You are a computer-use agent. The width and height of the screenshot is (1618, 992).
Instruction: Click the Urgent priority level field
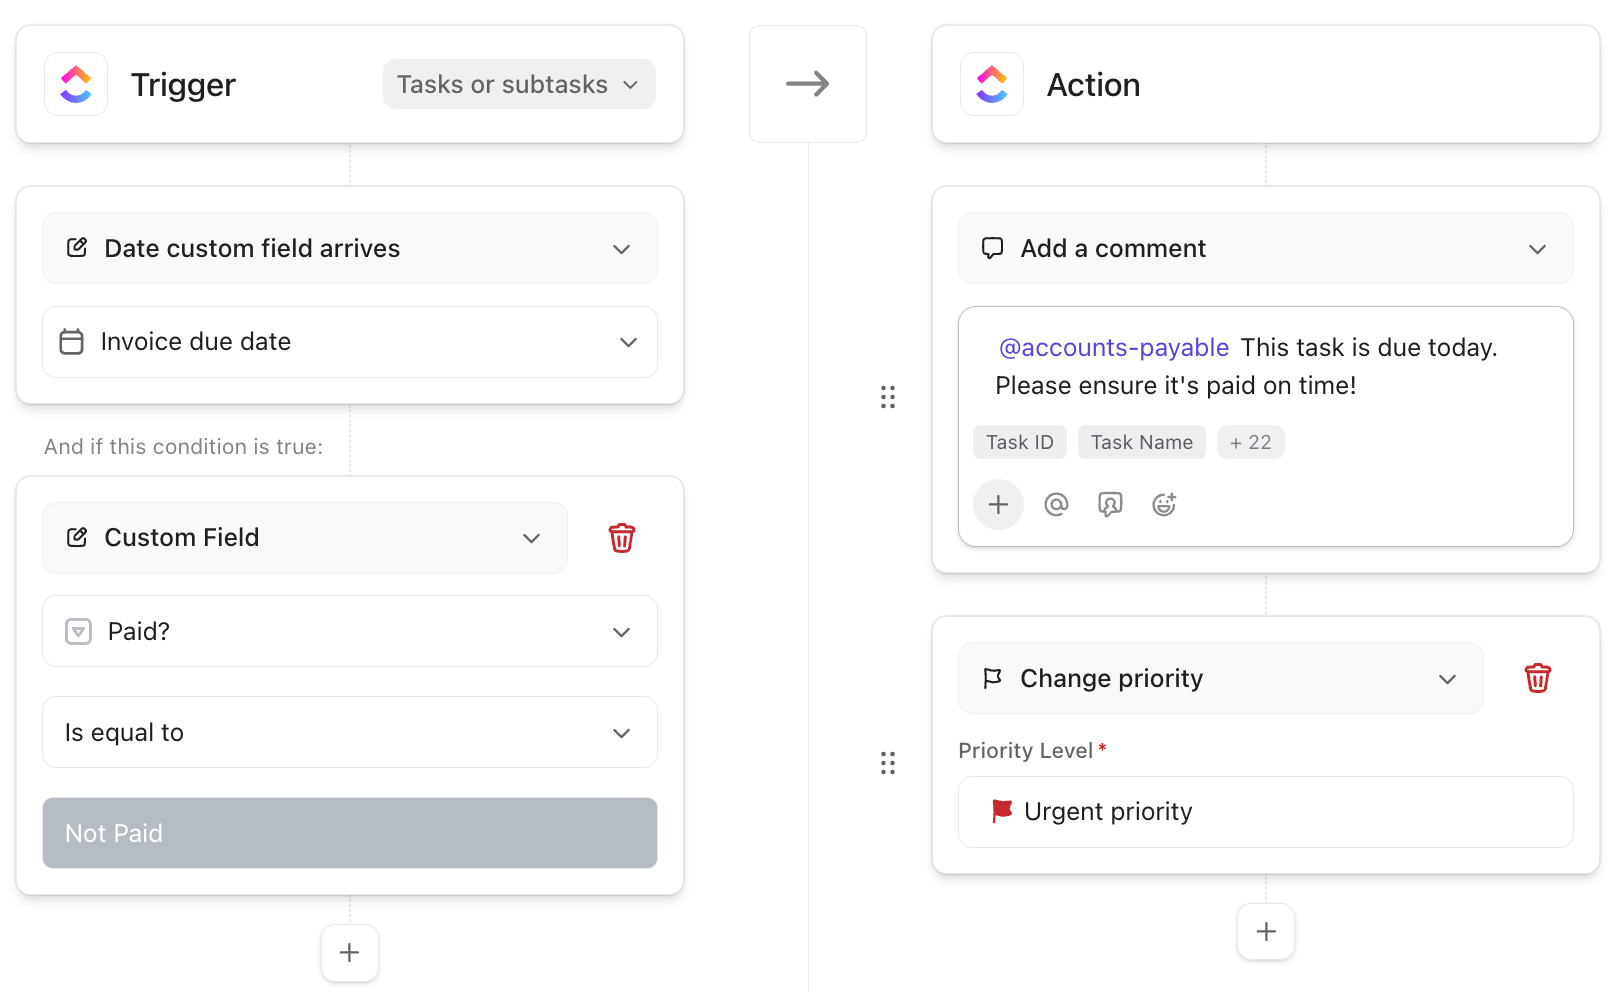1265,812
